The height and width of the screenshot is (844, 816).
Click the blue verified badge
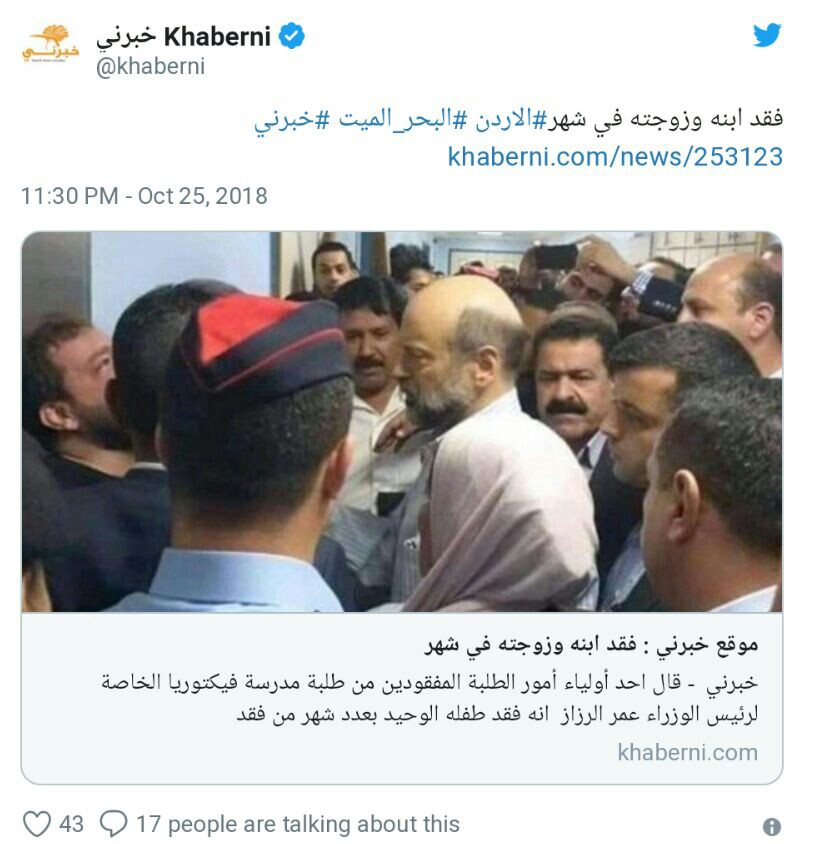coord(291,36)
